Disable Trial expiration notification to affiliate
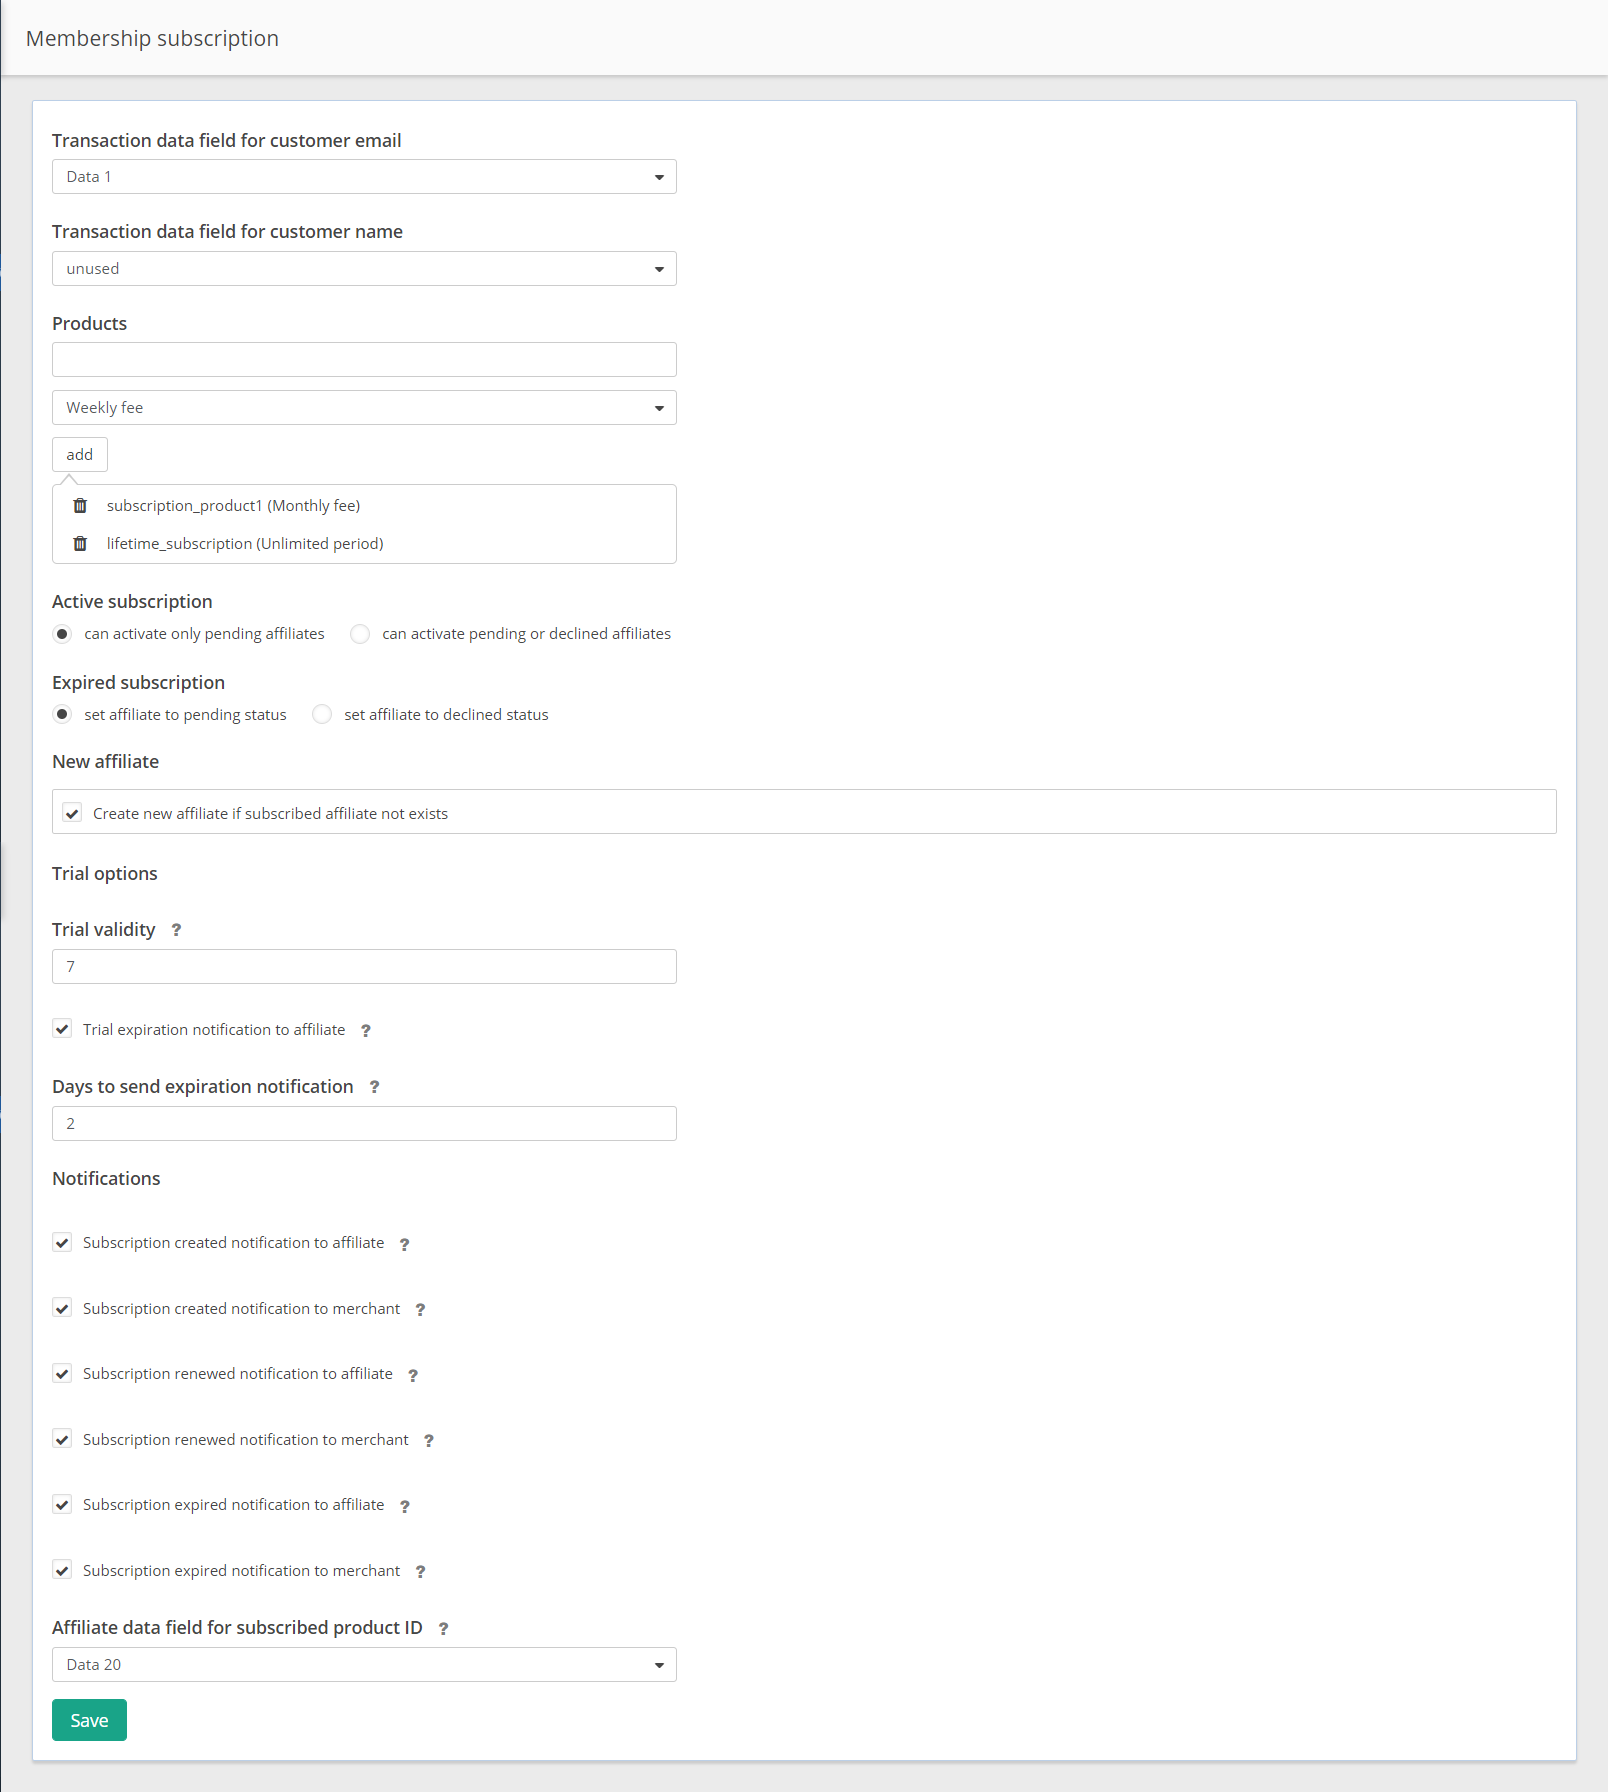This screenshot has width=1608, height=1792. tap(62, 1029)
